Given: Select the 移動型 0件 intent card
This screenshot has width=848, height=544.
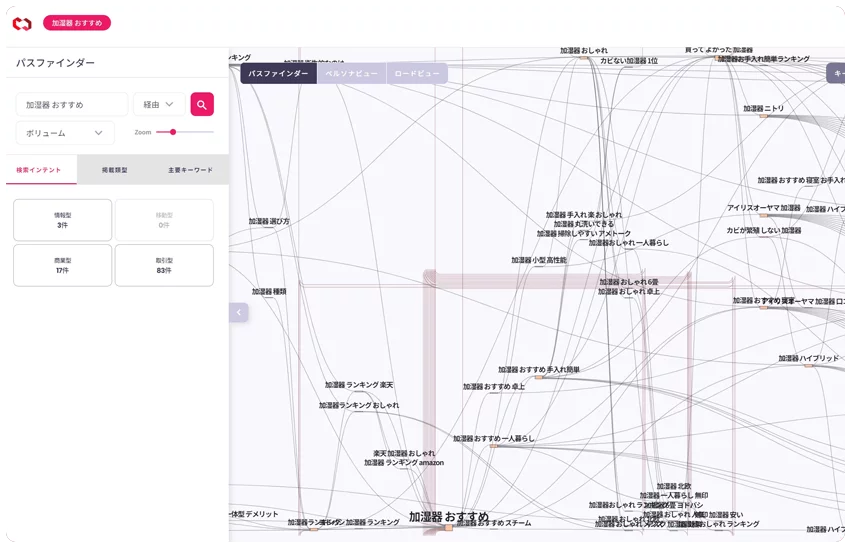Looking at the screenshot, I should pos(164,220).
